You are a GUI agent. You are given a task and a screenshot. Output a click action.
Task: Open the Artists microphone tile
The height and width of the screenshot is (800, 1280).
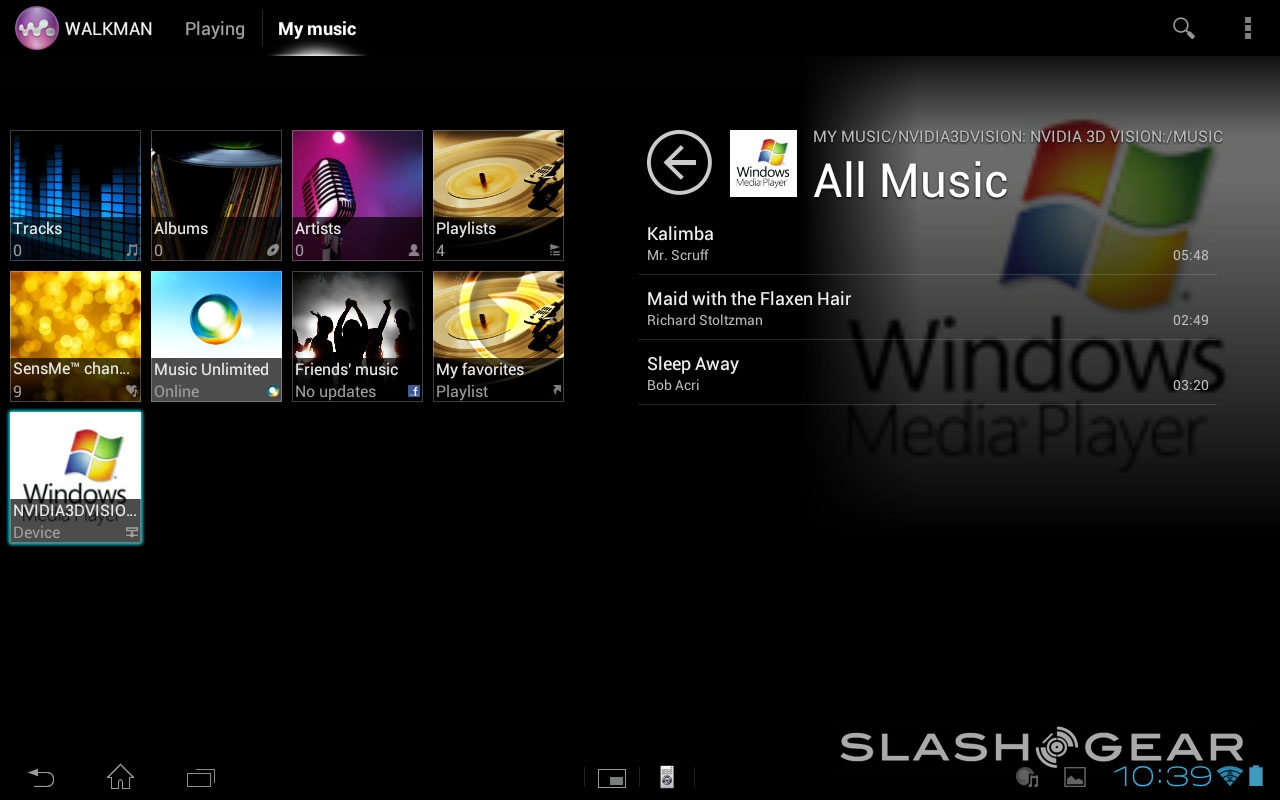pos(357,195)
